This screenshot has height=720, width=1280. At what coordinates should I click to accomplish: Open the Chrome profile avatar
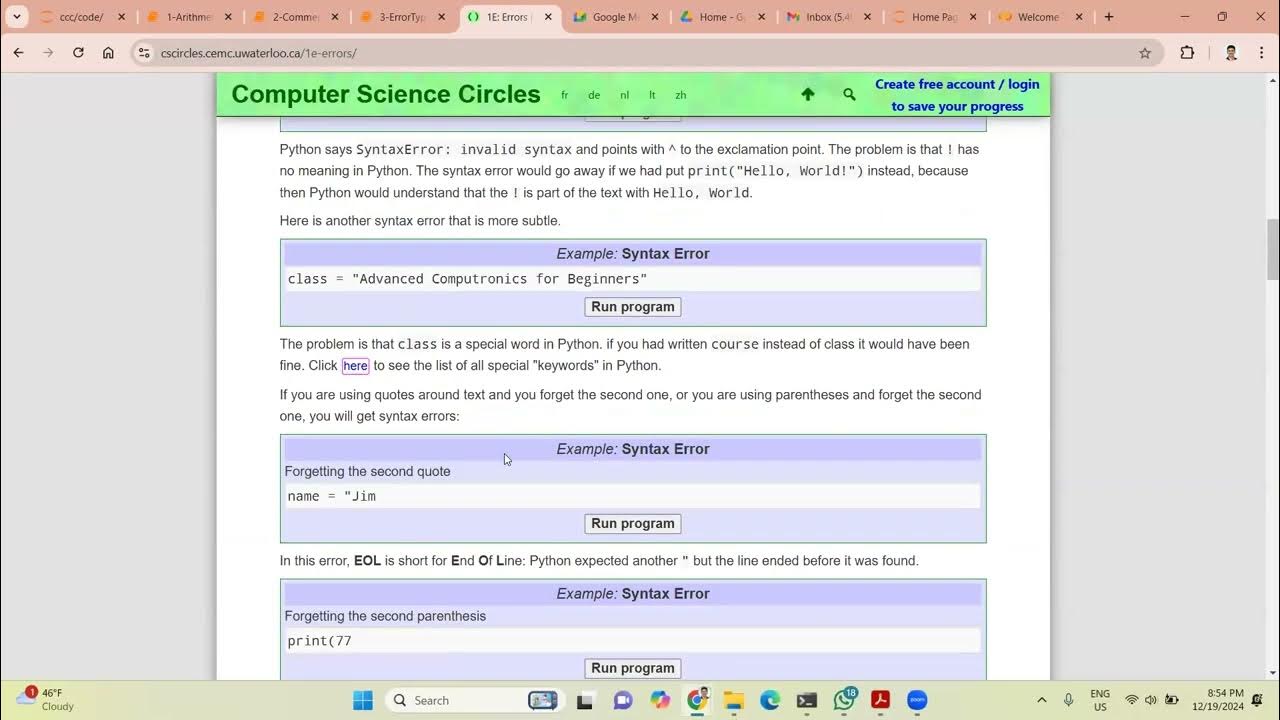(1231, 53)
